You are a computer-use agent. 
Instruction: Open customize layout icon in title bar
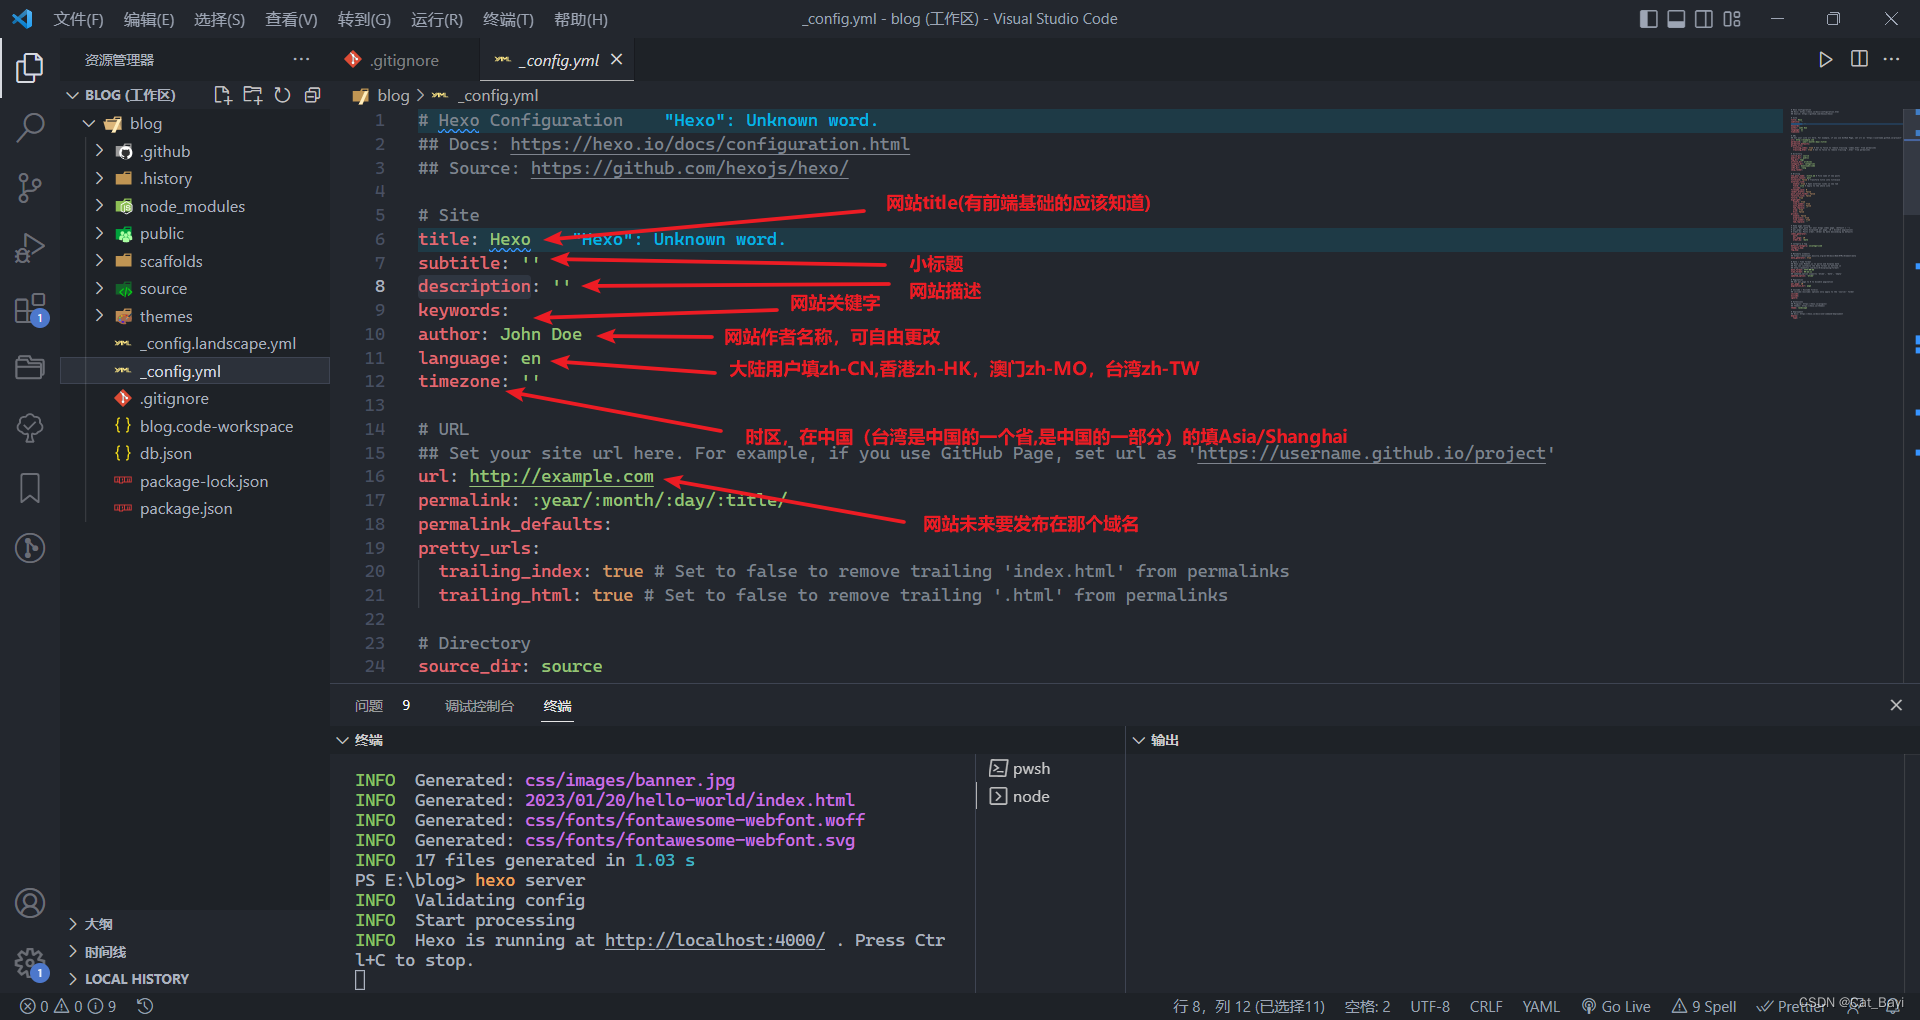[1732, 19]
